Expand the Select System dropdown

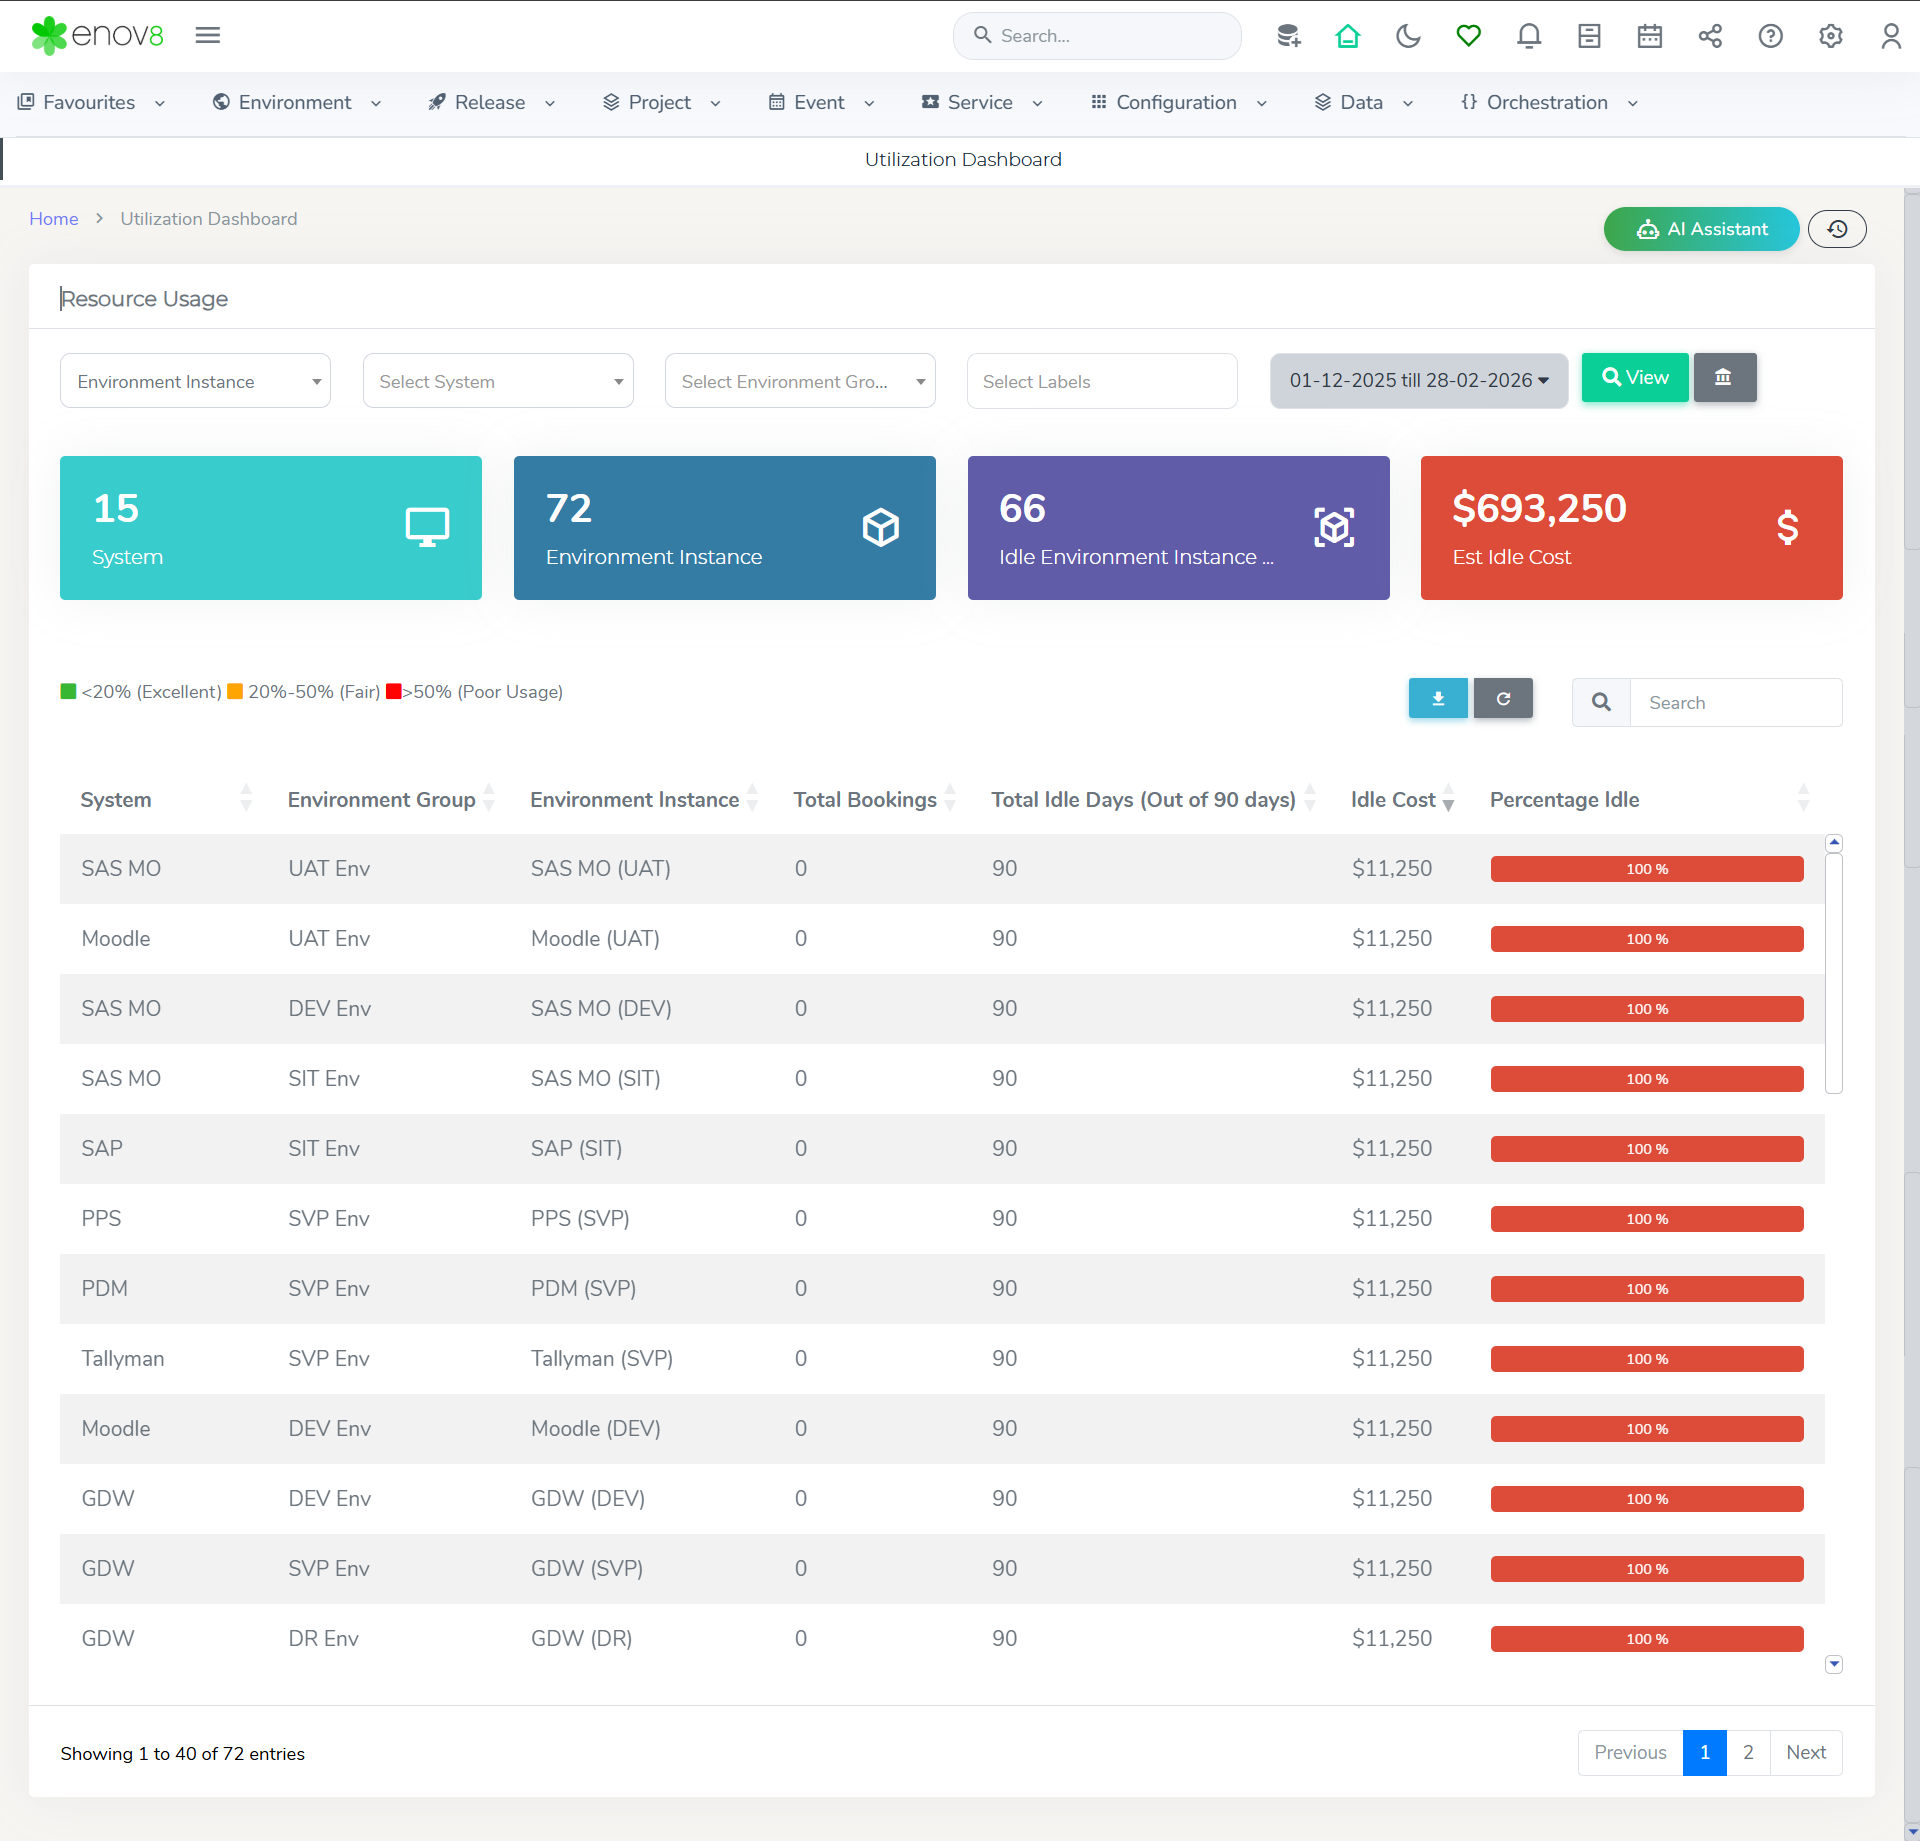(x=498, y=381)
